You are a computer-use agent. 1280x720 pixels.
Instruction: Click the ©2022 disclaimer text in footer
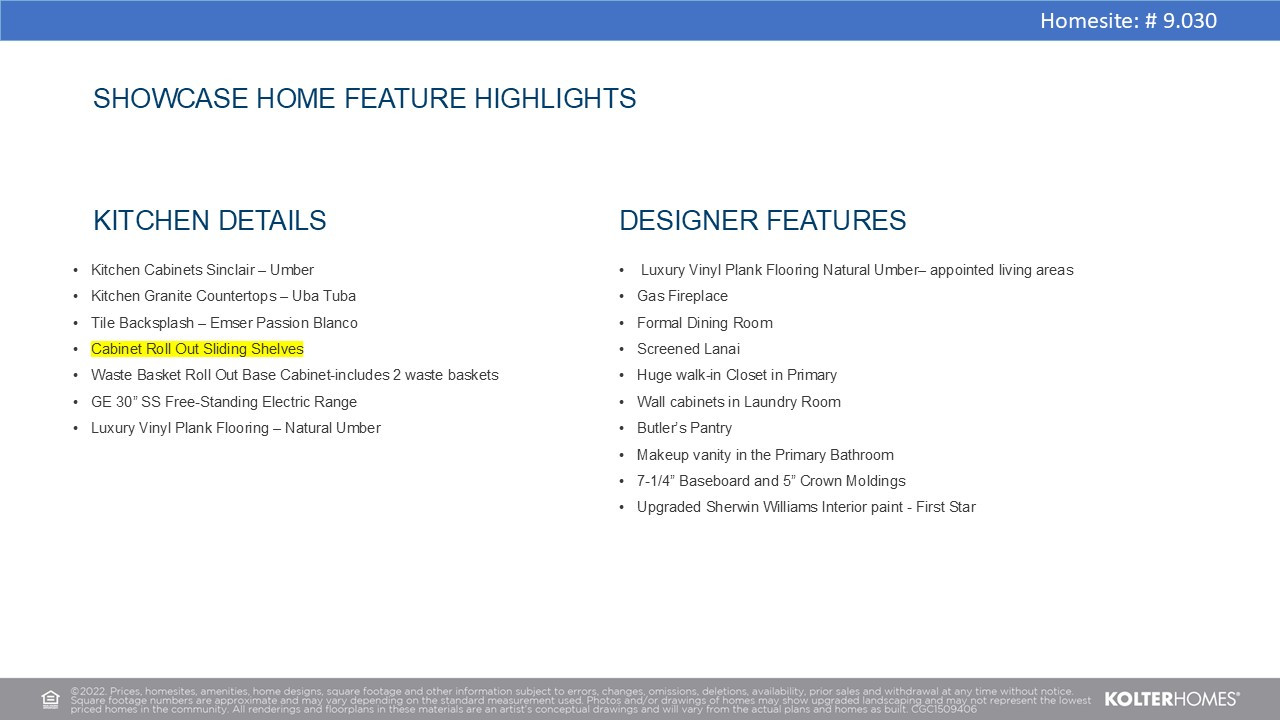tap(580, 700)
